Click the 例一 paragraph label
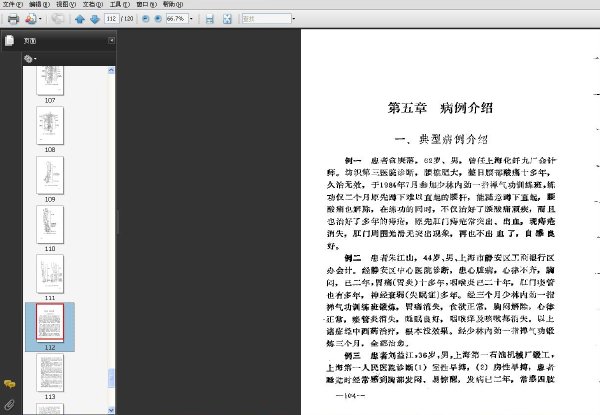 click(x=353, y=160)
